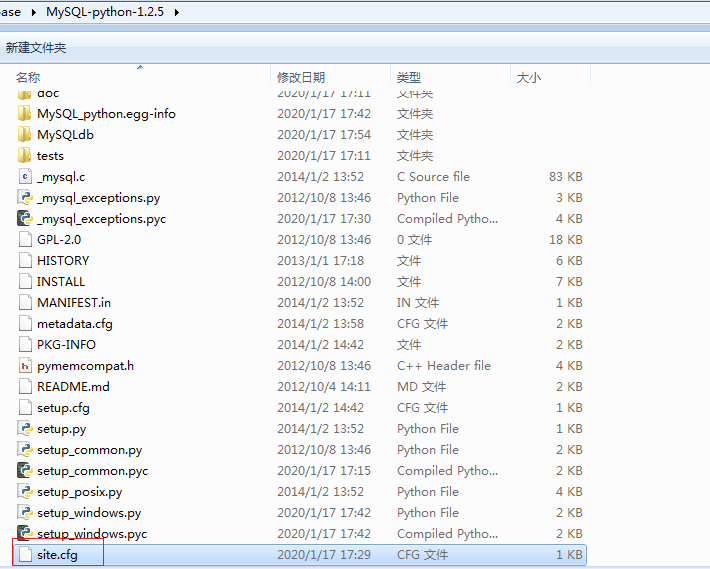Expand breadcrumb arrow after MySQL-python-1.2.5
The image size is (710, 569).
click(177, 12)
